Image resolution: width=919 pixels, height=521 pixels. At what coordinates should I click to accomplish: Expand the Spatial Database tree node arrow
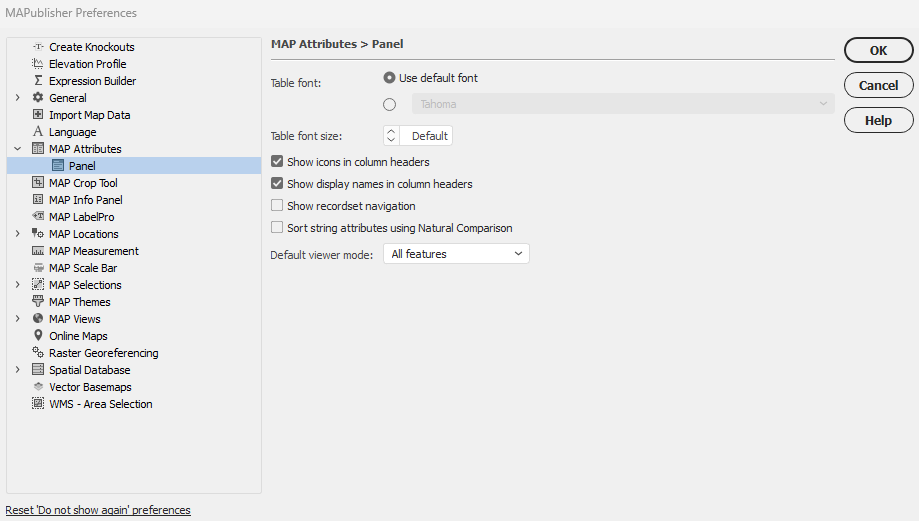pyautogui.click(x=18, y=369)
